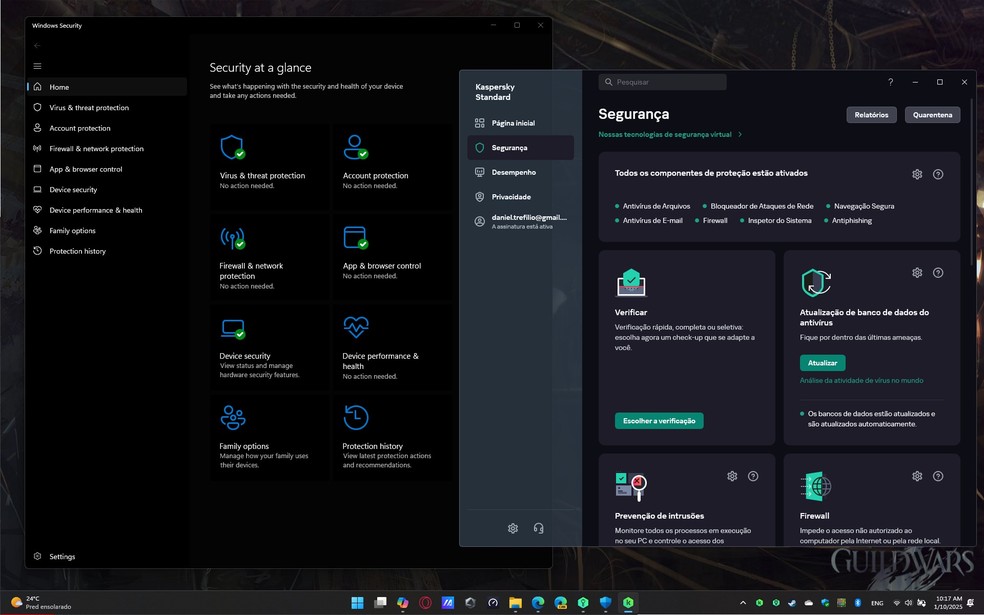Open Kaspersky settings gear in the sidebar footer

[x=513, y=528]
